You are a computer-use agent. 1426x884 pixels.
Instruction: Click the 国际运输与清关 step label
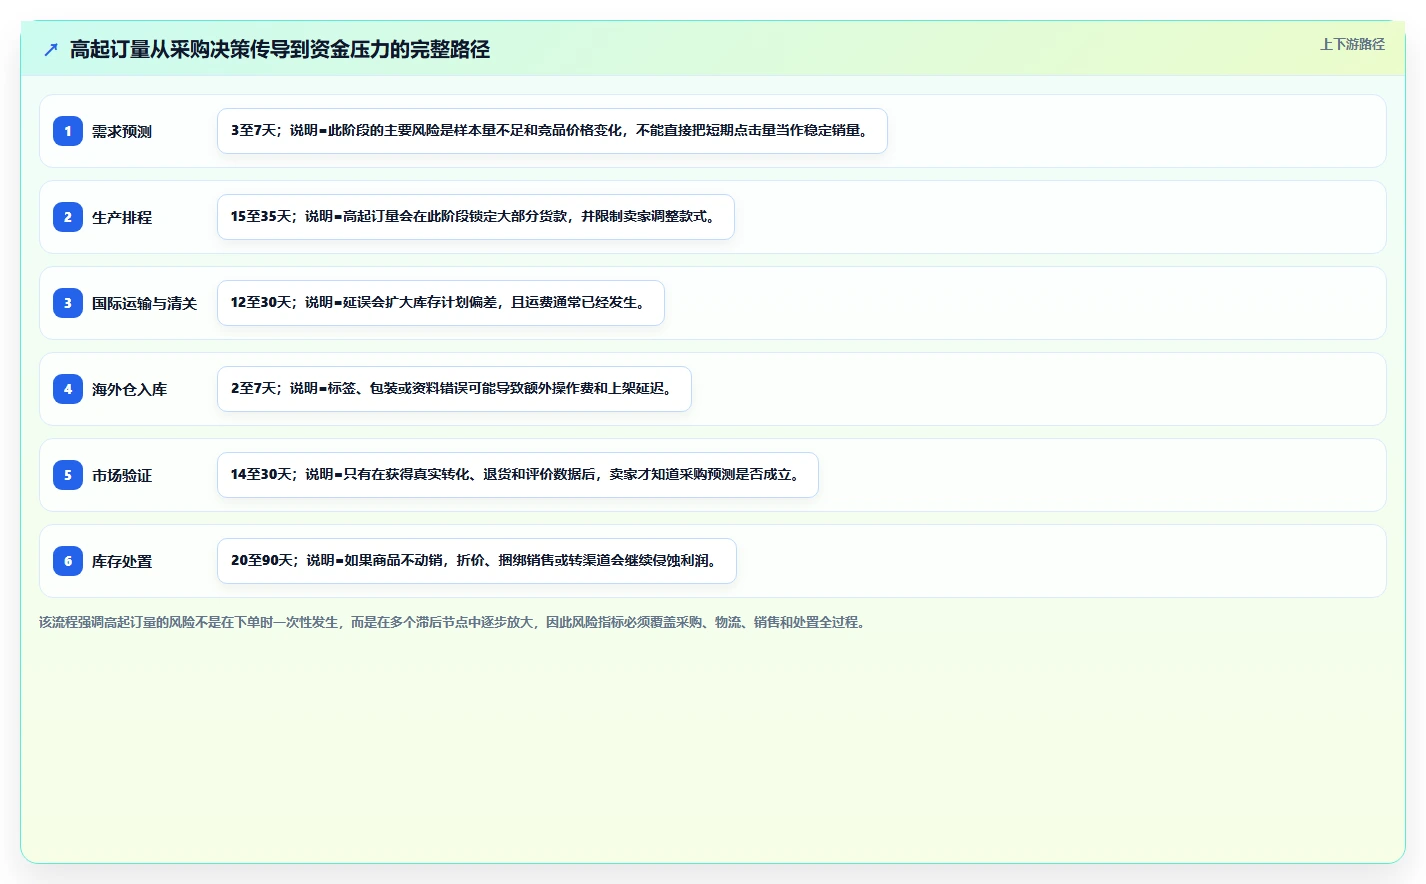(144, 304)
